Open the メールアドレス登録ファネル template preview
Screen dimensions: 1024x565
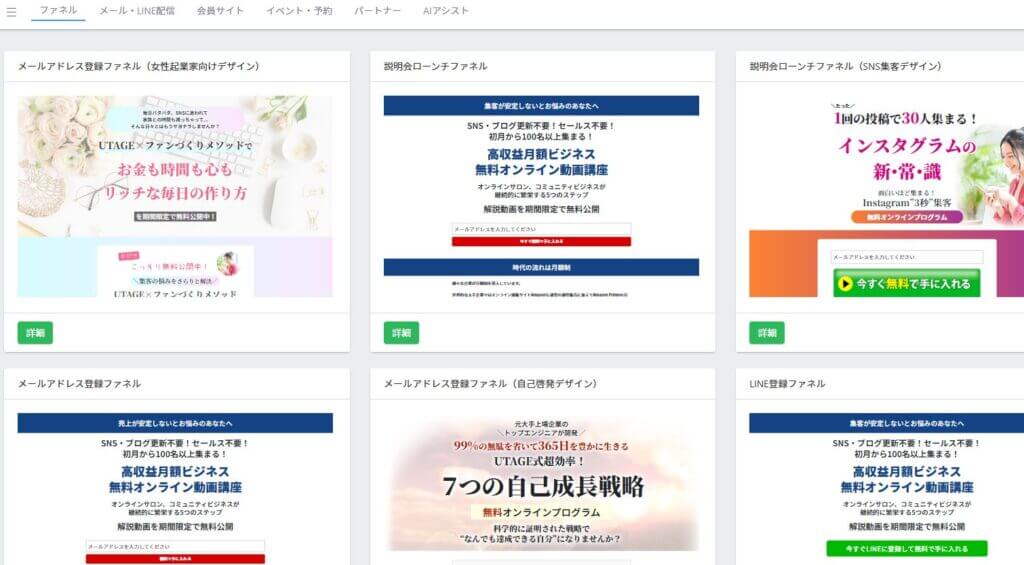click(x=175, y=489)
